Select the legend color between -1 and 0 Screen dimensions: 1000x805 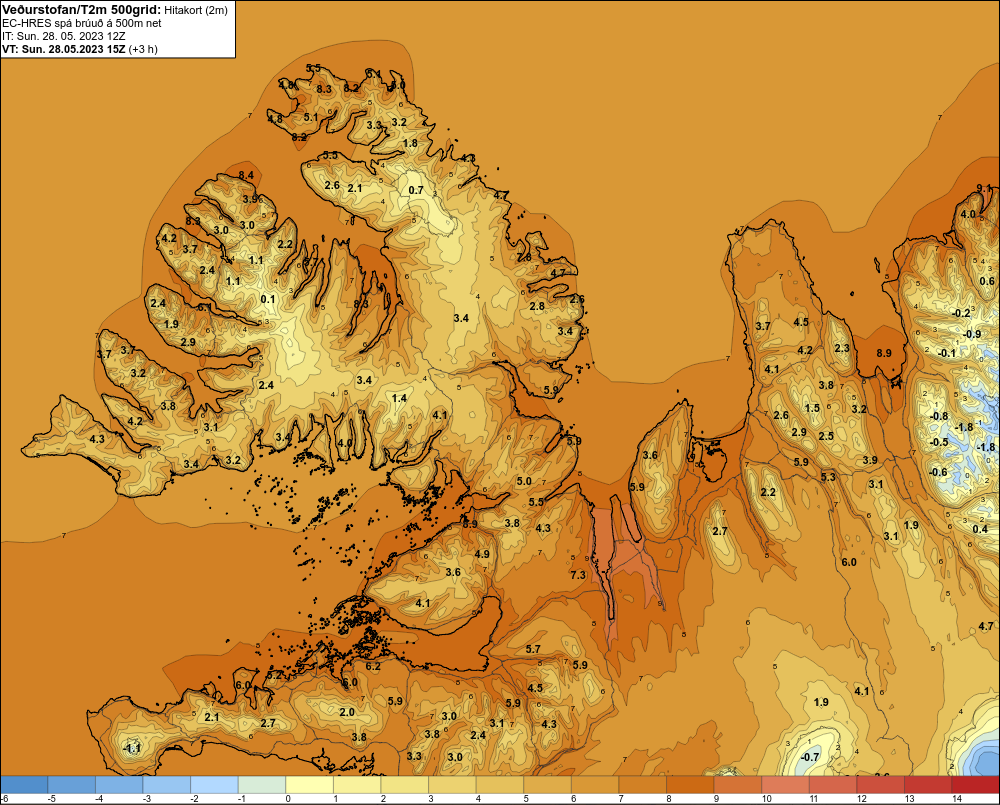pos(262,784)
